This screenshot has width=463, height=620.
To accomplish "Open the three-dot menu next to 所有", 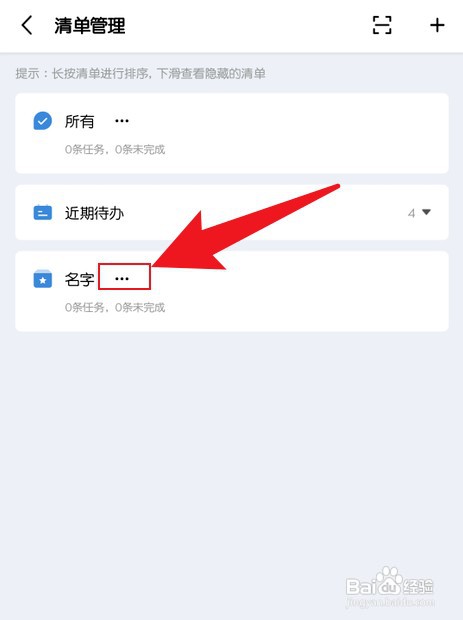I will pos(122,121).
